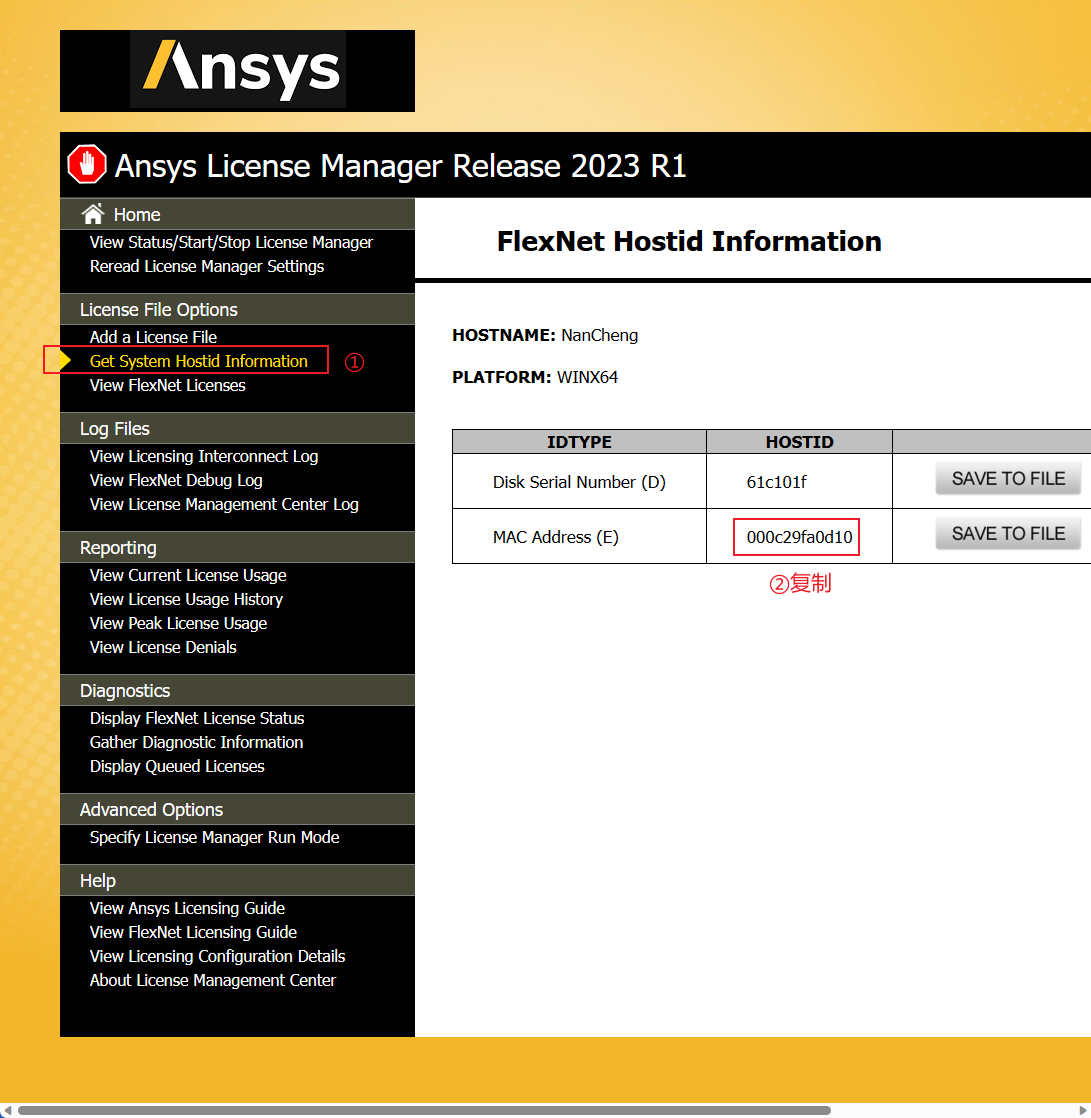
Task: Click the Reporting section header
Action: (237, 548)
